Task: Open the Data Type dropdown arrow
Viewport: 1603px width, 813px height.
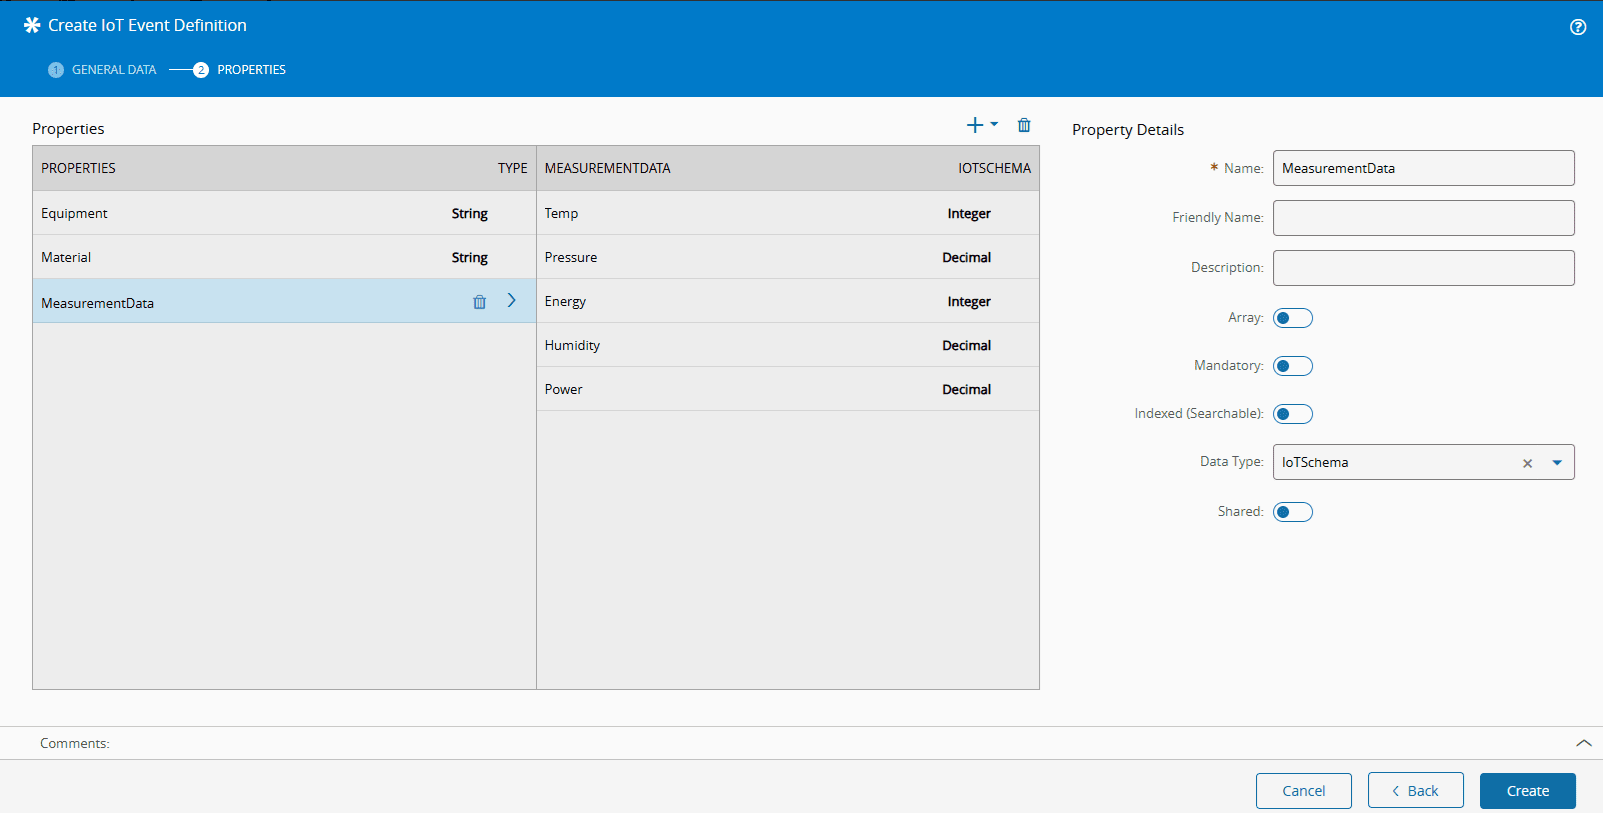Action: (1557, 463)
